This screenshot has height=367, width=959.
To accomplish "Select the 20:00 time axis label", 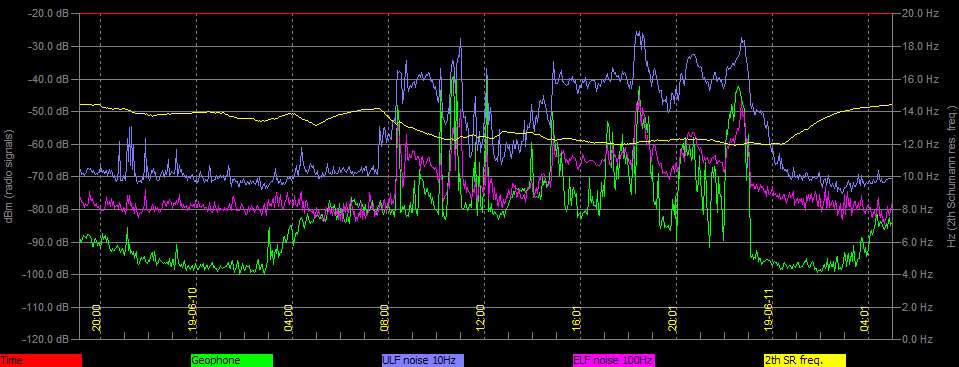I will pyautogui.click(x=97, y=317).
